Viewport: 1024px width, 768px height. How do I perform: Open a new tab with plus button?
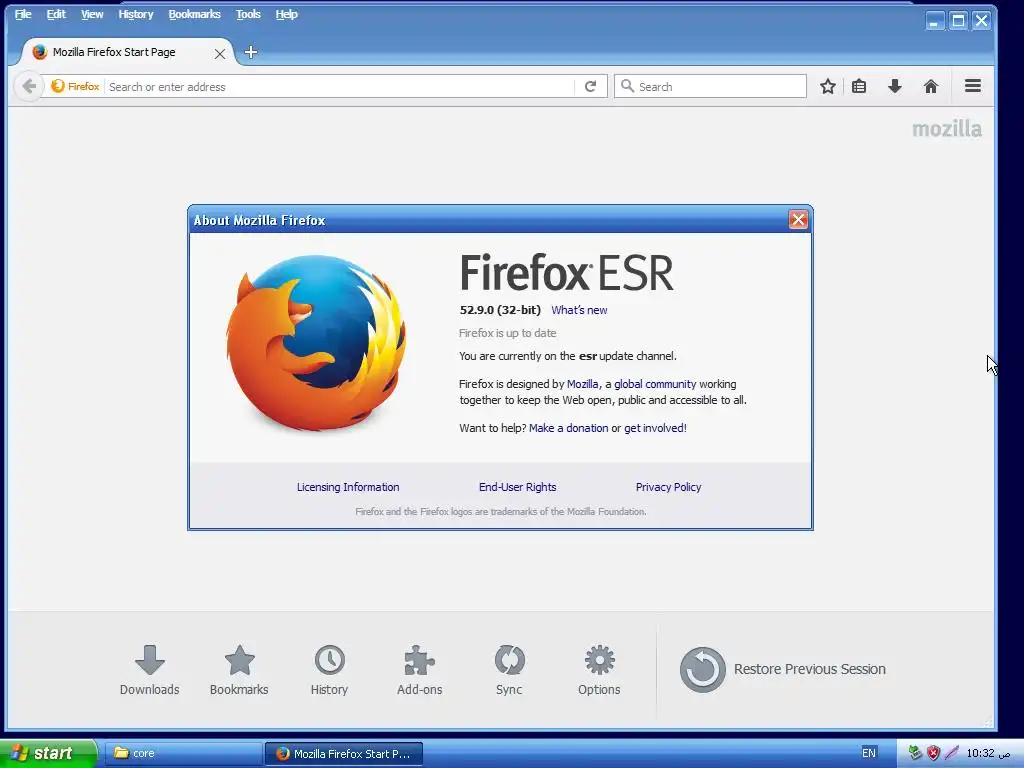[251, 52]
